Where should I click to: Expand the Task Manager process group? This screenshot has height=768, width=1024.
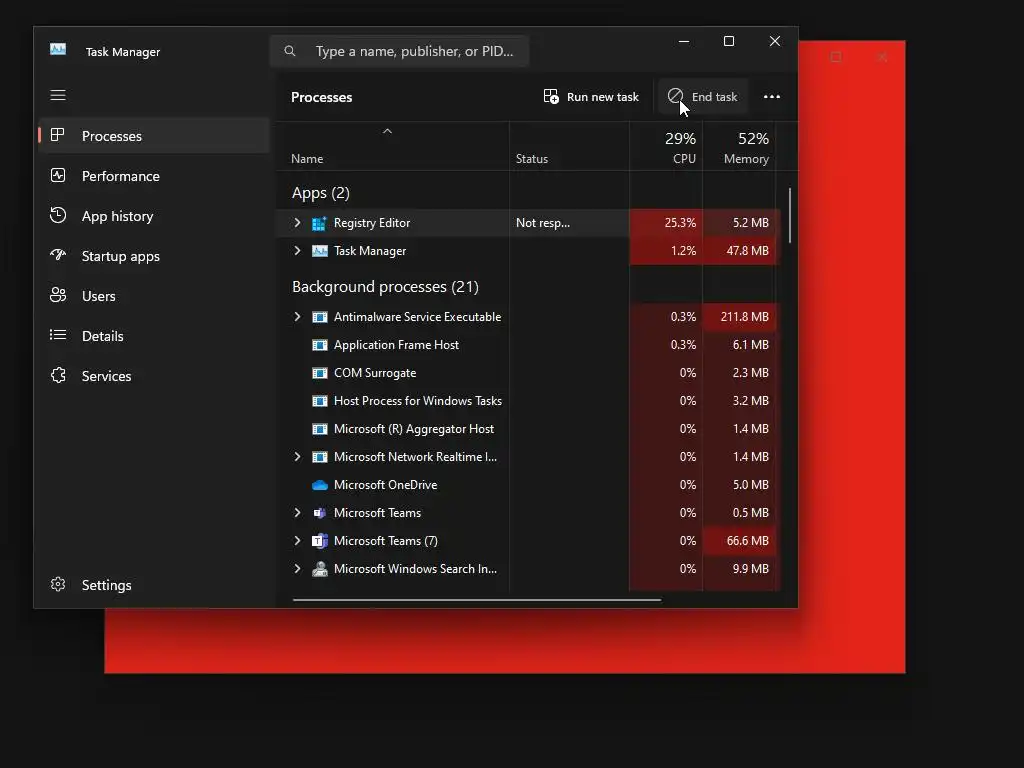pos(297,251)
